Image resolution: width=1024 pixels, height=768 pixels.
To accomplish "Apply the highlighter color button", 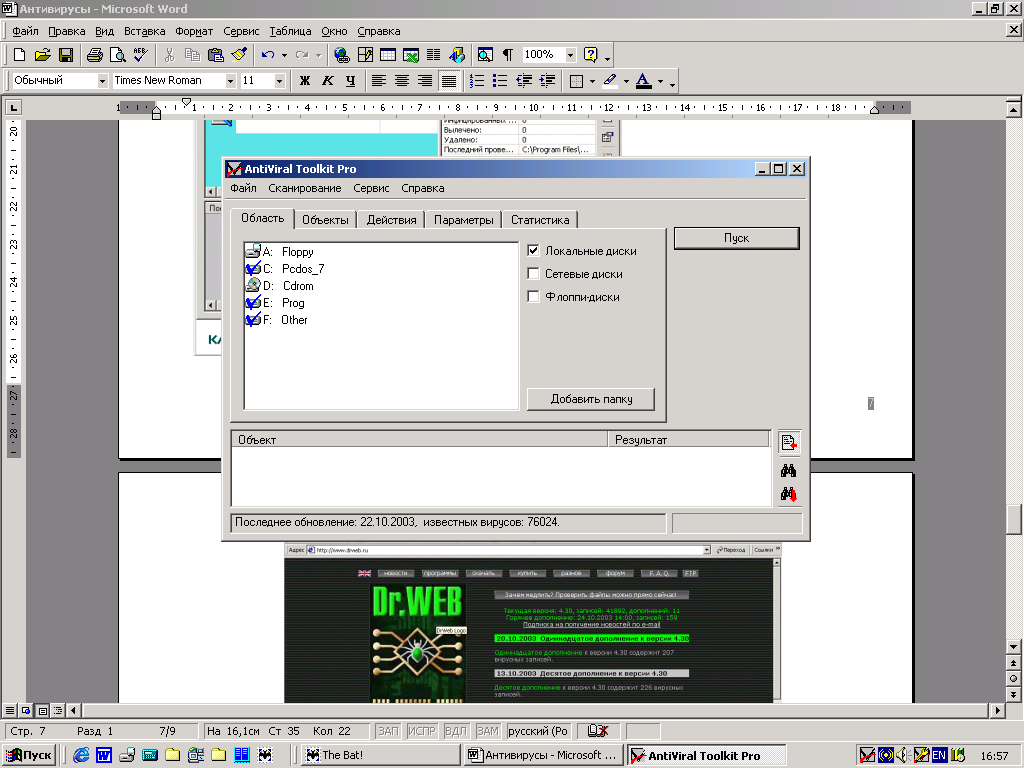I will pos(610,81).
